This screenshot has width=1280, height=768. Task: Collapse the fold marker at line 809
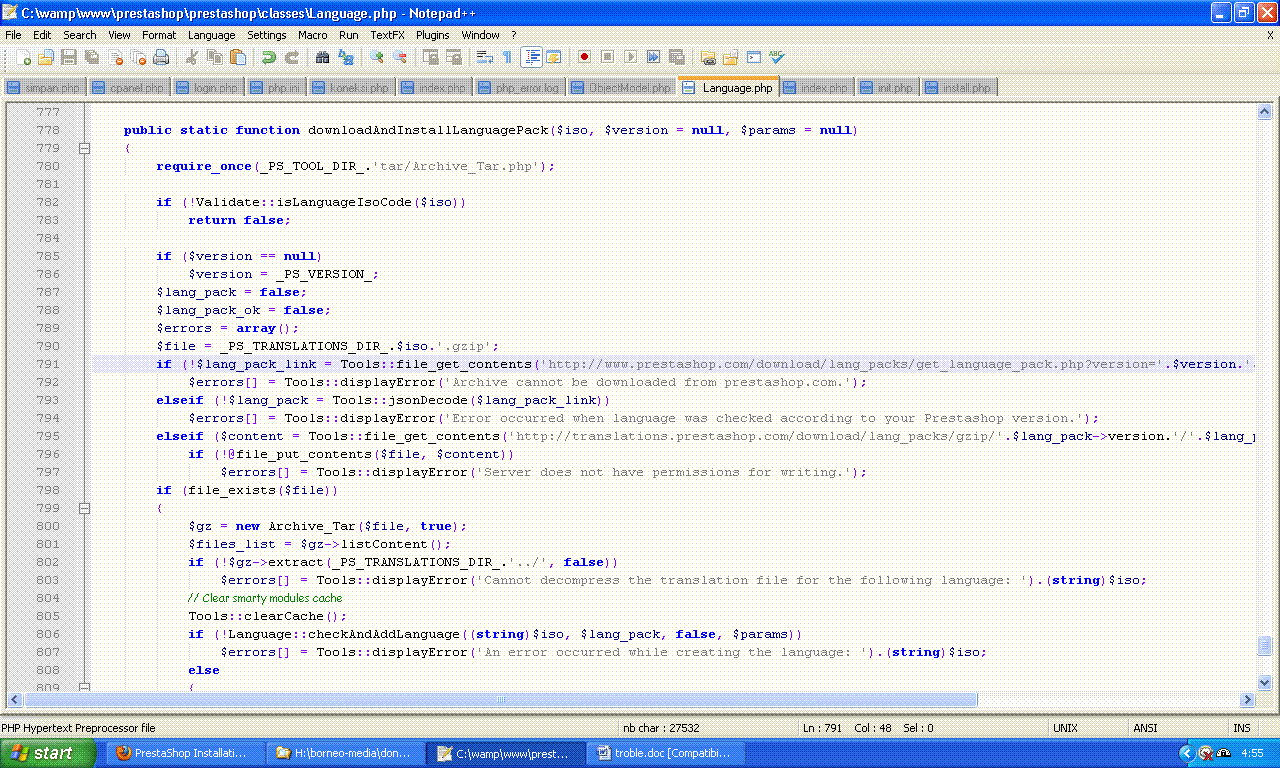pos(85,688)
